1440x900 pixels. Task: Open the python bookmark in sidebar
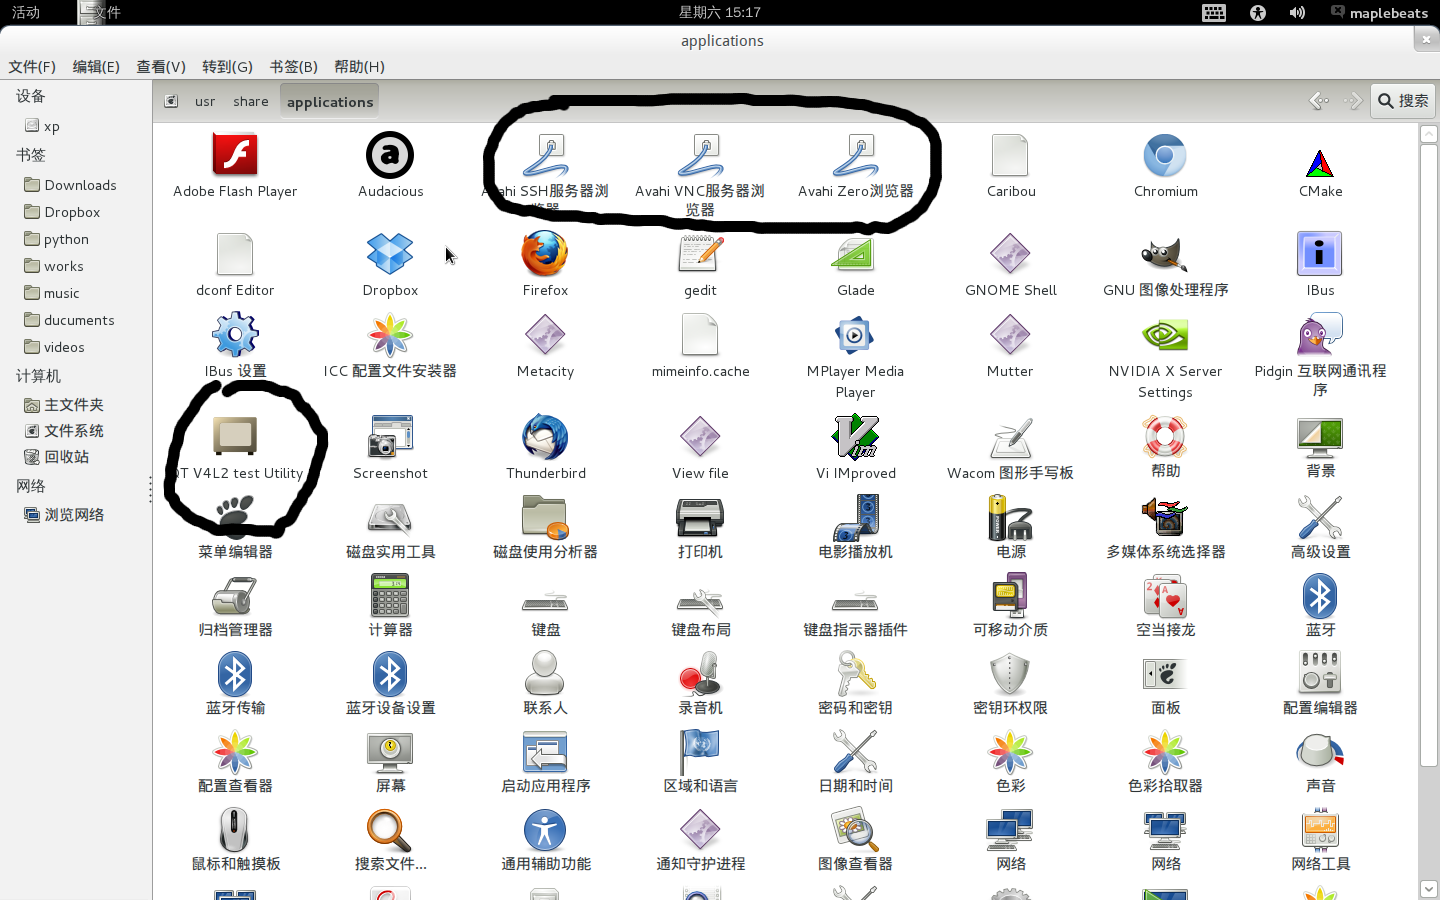coord(66,239)
